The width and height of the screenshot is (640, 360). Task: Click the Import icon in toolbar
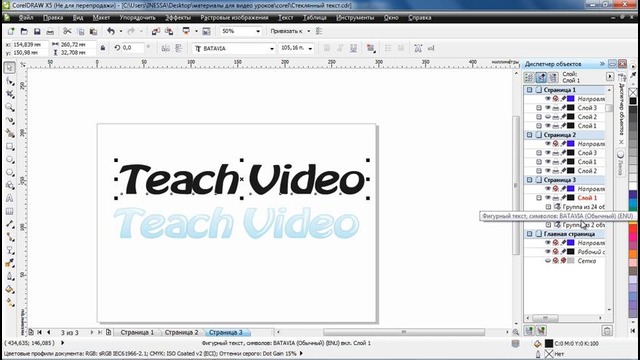click(156, 31)
